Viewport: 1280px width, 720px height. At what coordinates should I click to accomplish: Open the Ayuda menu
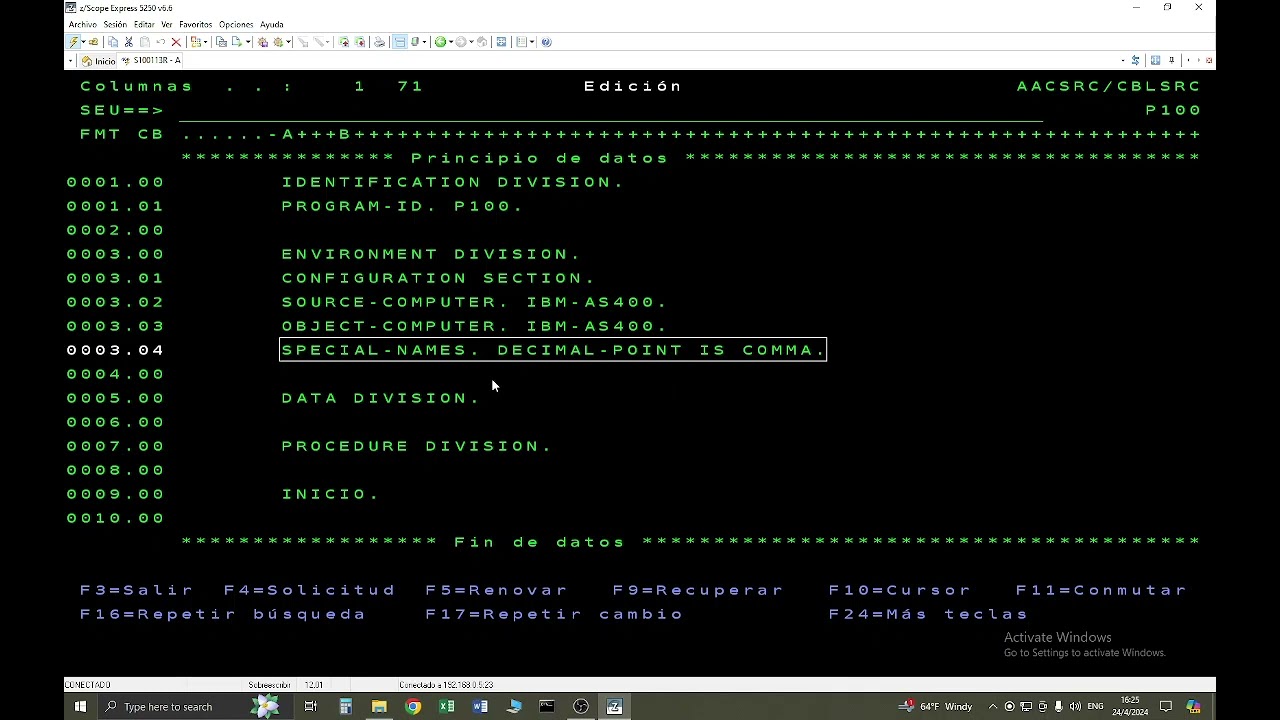point(271,24)
